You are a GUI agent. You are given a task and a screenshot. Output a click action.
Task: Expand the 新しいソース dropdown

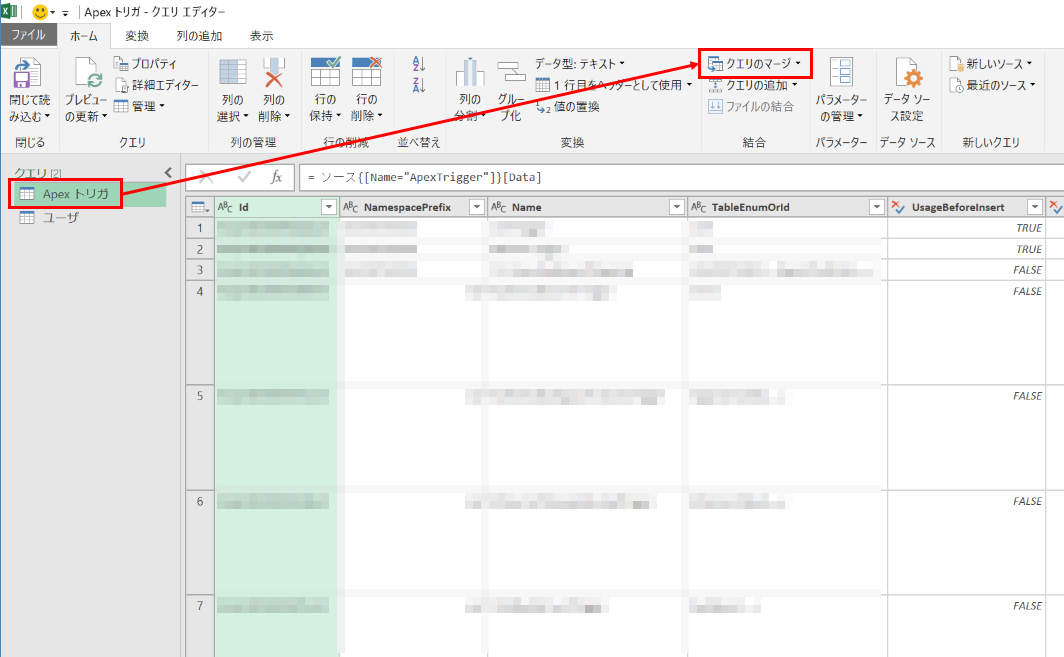pos(1029,64)
